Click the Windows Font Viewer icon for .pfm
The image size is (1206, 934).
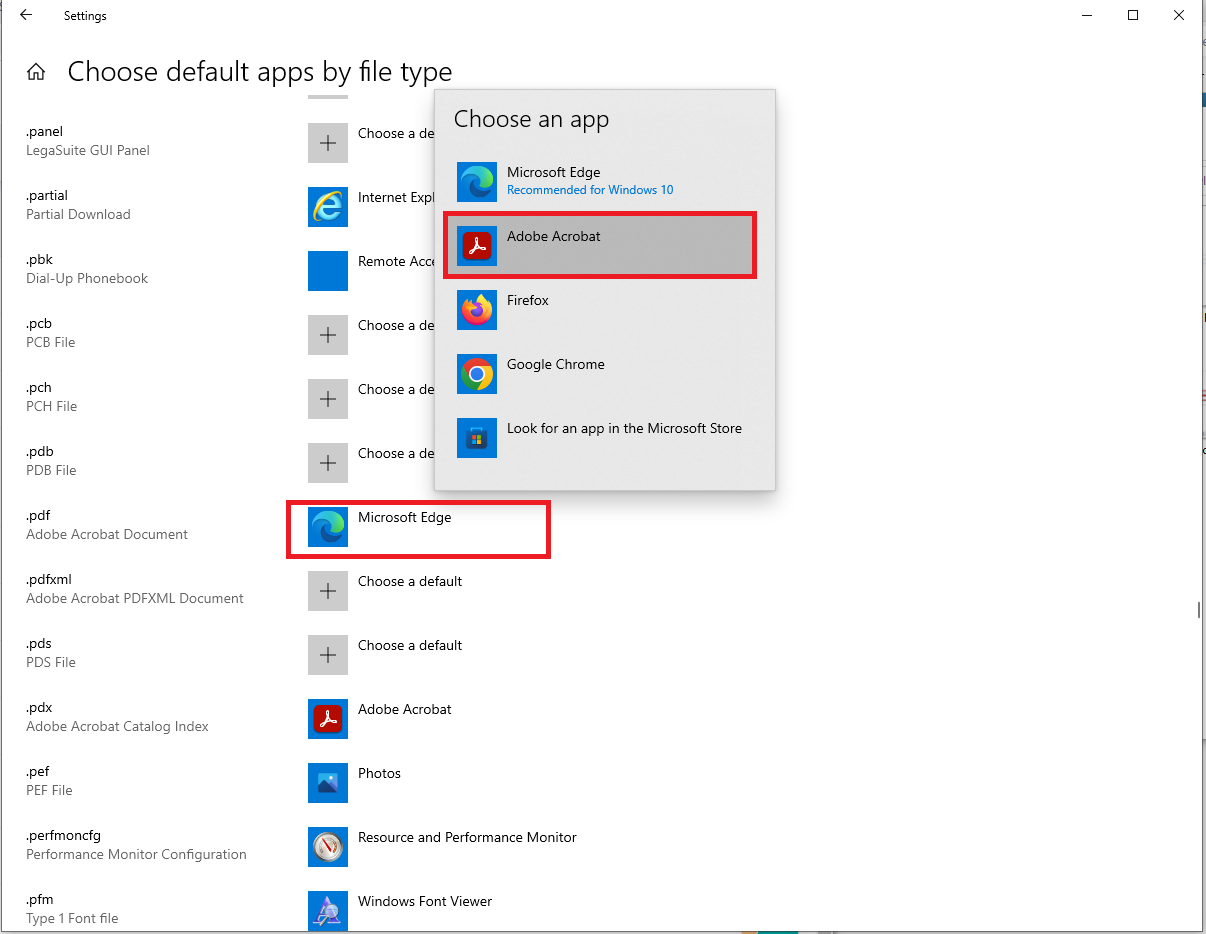click(x=328, y=911)
